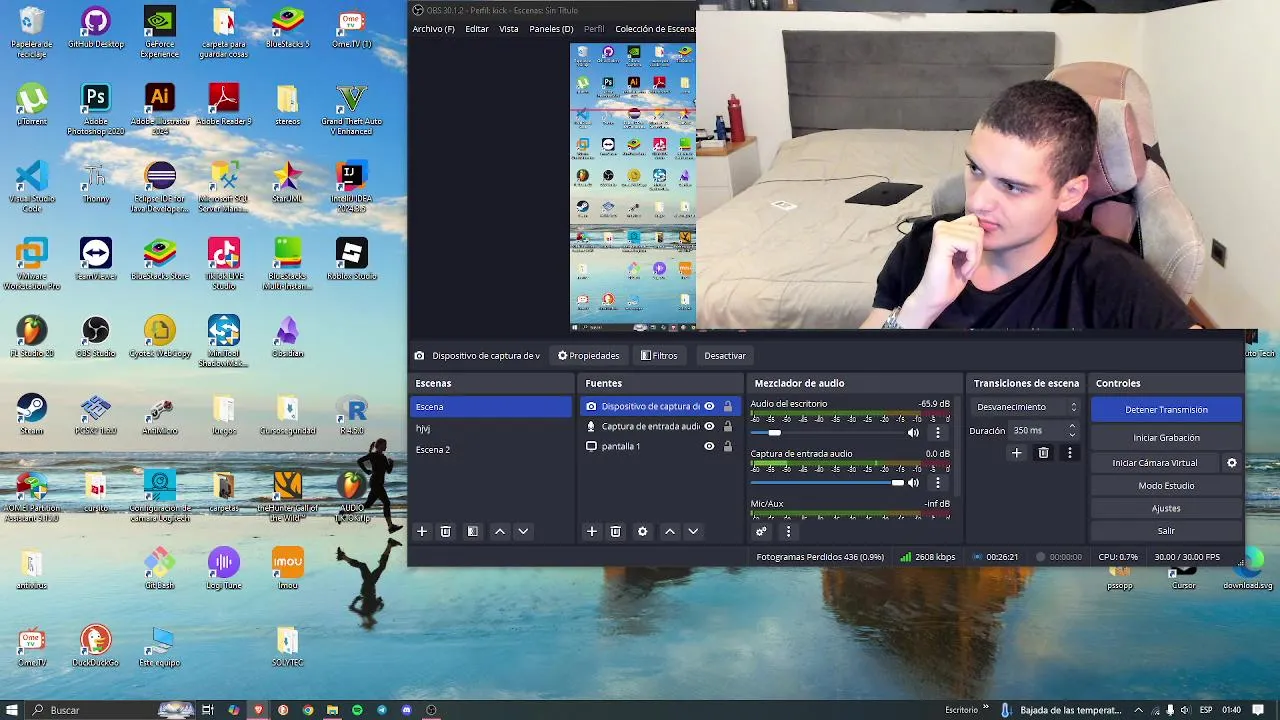Image resolution: width=1280 pixels, height=720 pixels.
Task: Open Ajustes settings button
Action: point(1166,508)
